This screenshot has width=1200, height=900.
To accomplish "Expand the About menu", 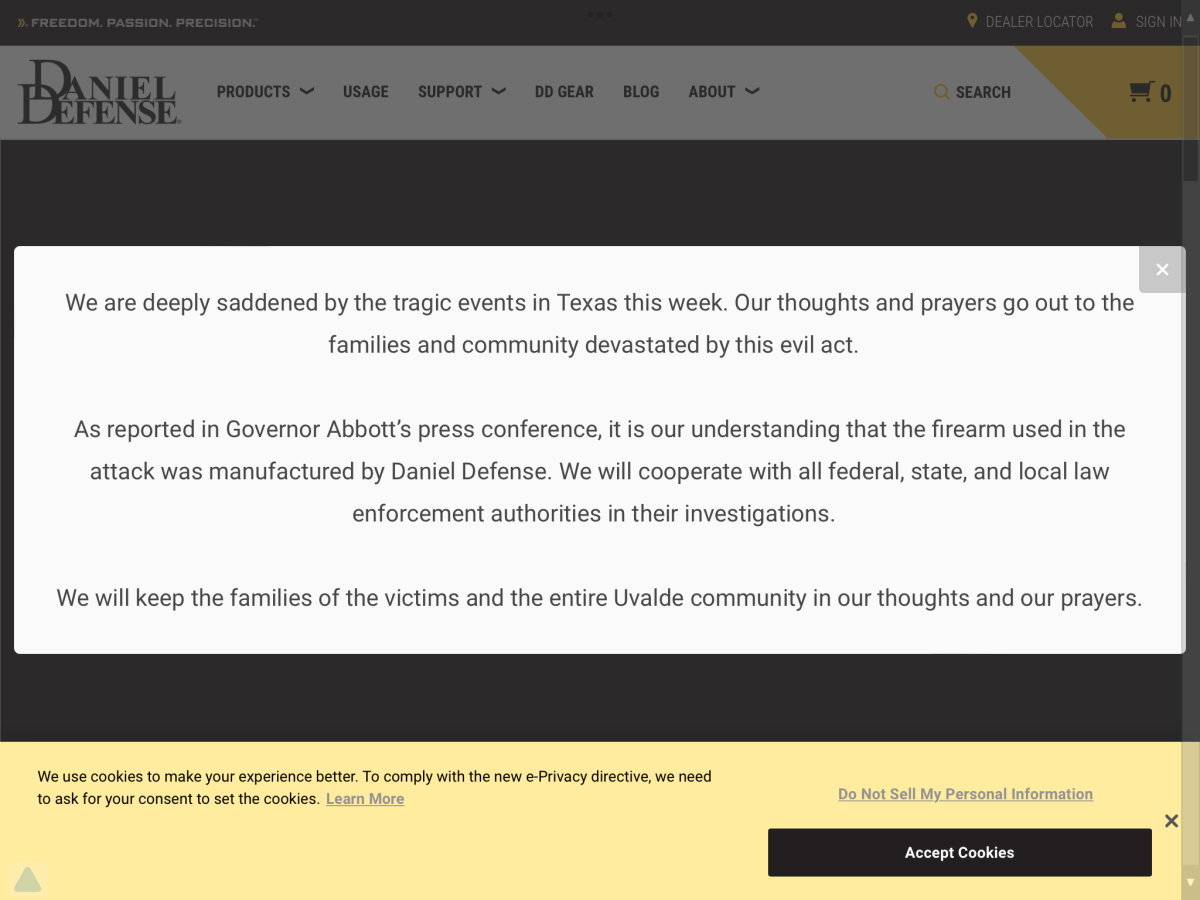I will coord(724,92).
